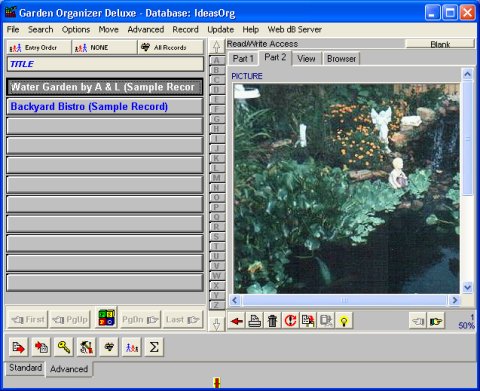Open the Web dB Server menu

tap(295, 29)
